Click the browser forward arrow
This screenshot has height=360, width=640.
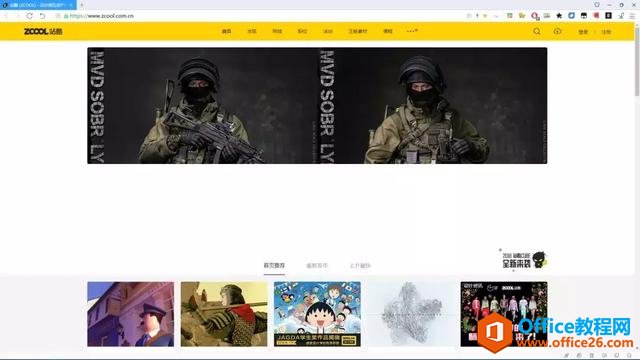(18, 16)
